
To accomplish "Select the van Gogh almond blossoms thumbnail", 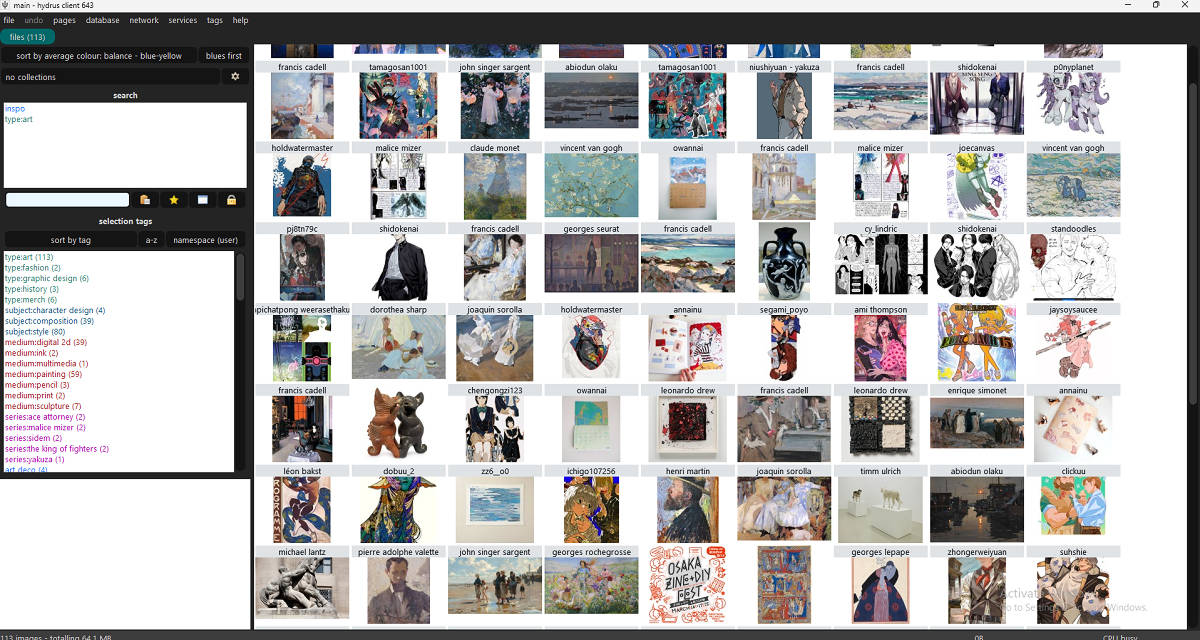I will pyautogui.click(x=591, y=185).
